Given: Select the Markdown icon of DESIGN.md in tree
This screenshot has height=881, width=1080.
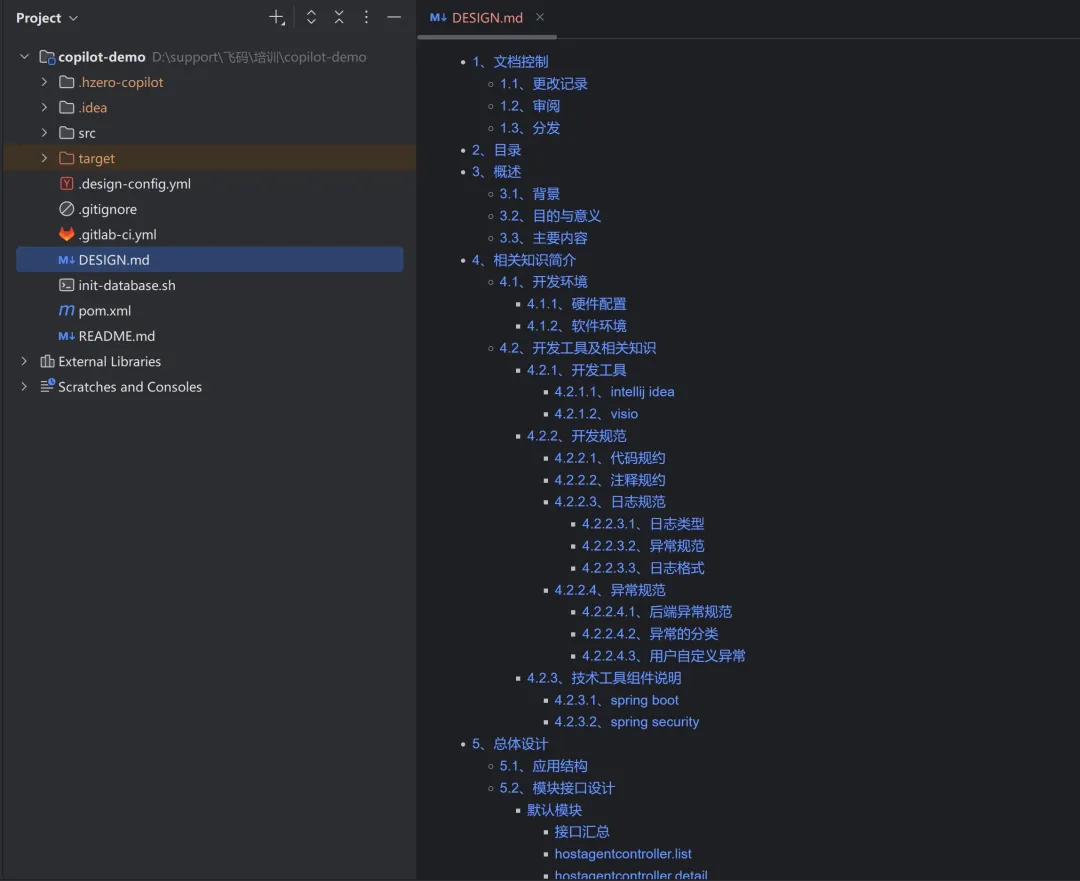Looking at the screenshot, I should pos(67,260).
